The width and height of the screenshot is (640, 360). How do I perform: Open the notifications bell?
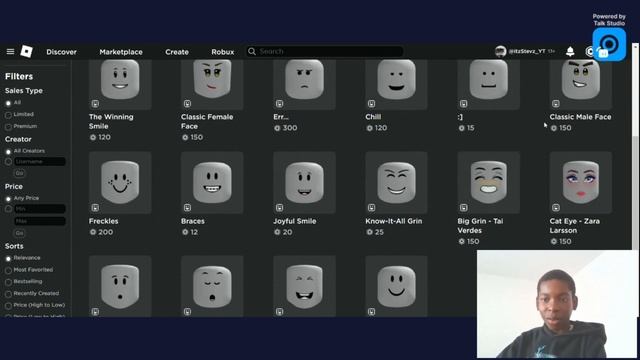coord(570,51)
